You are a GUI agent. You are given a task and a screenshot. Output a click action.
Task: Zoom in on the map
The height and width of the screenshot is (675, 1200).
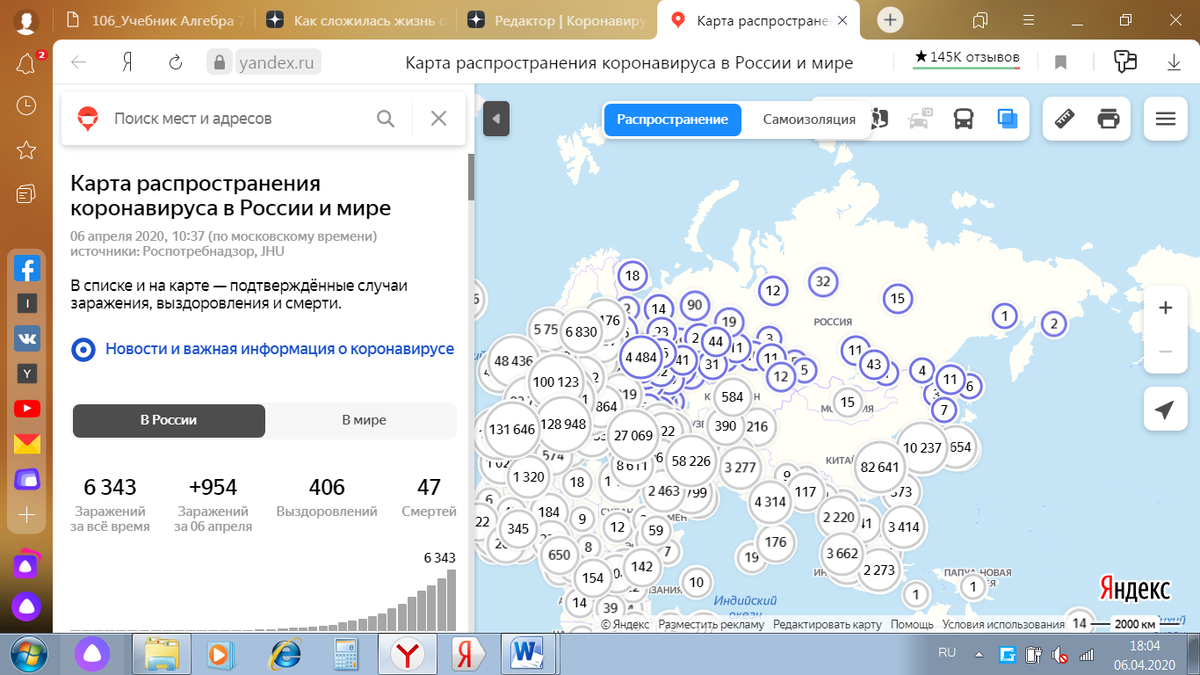click(x=1165, y=309)
